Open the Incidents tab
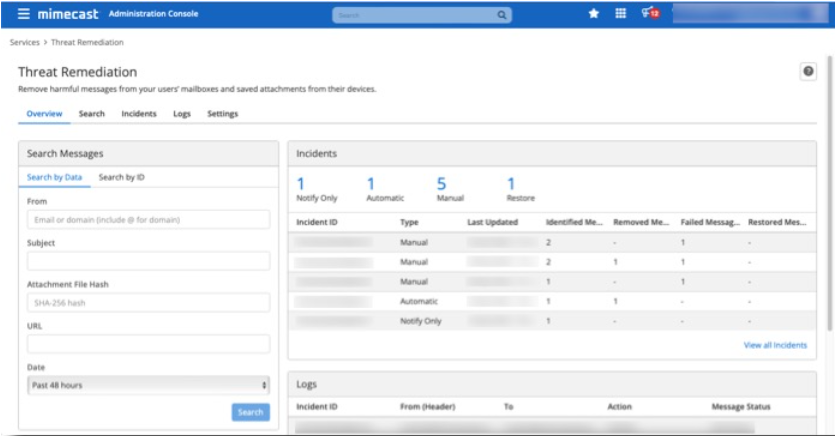The width and height of the screenshot is (835, 436). click(x=139, y=114)
